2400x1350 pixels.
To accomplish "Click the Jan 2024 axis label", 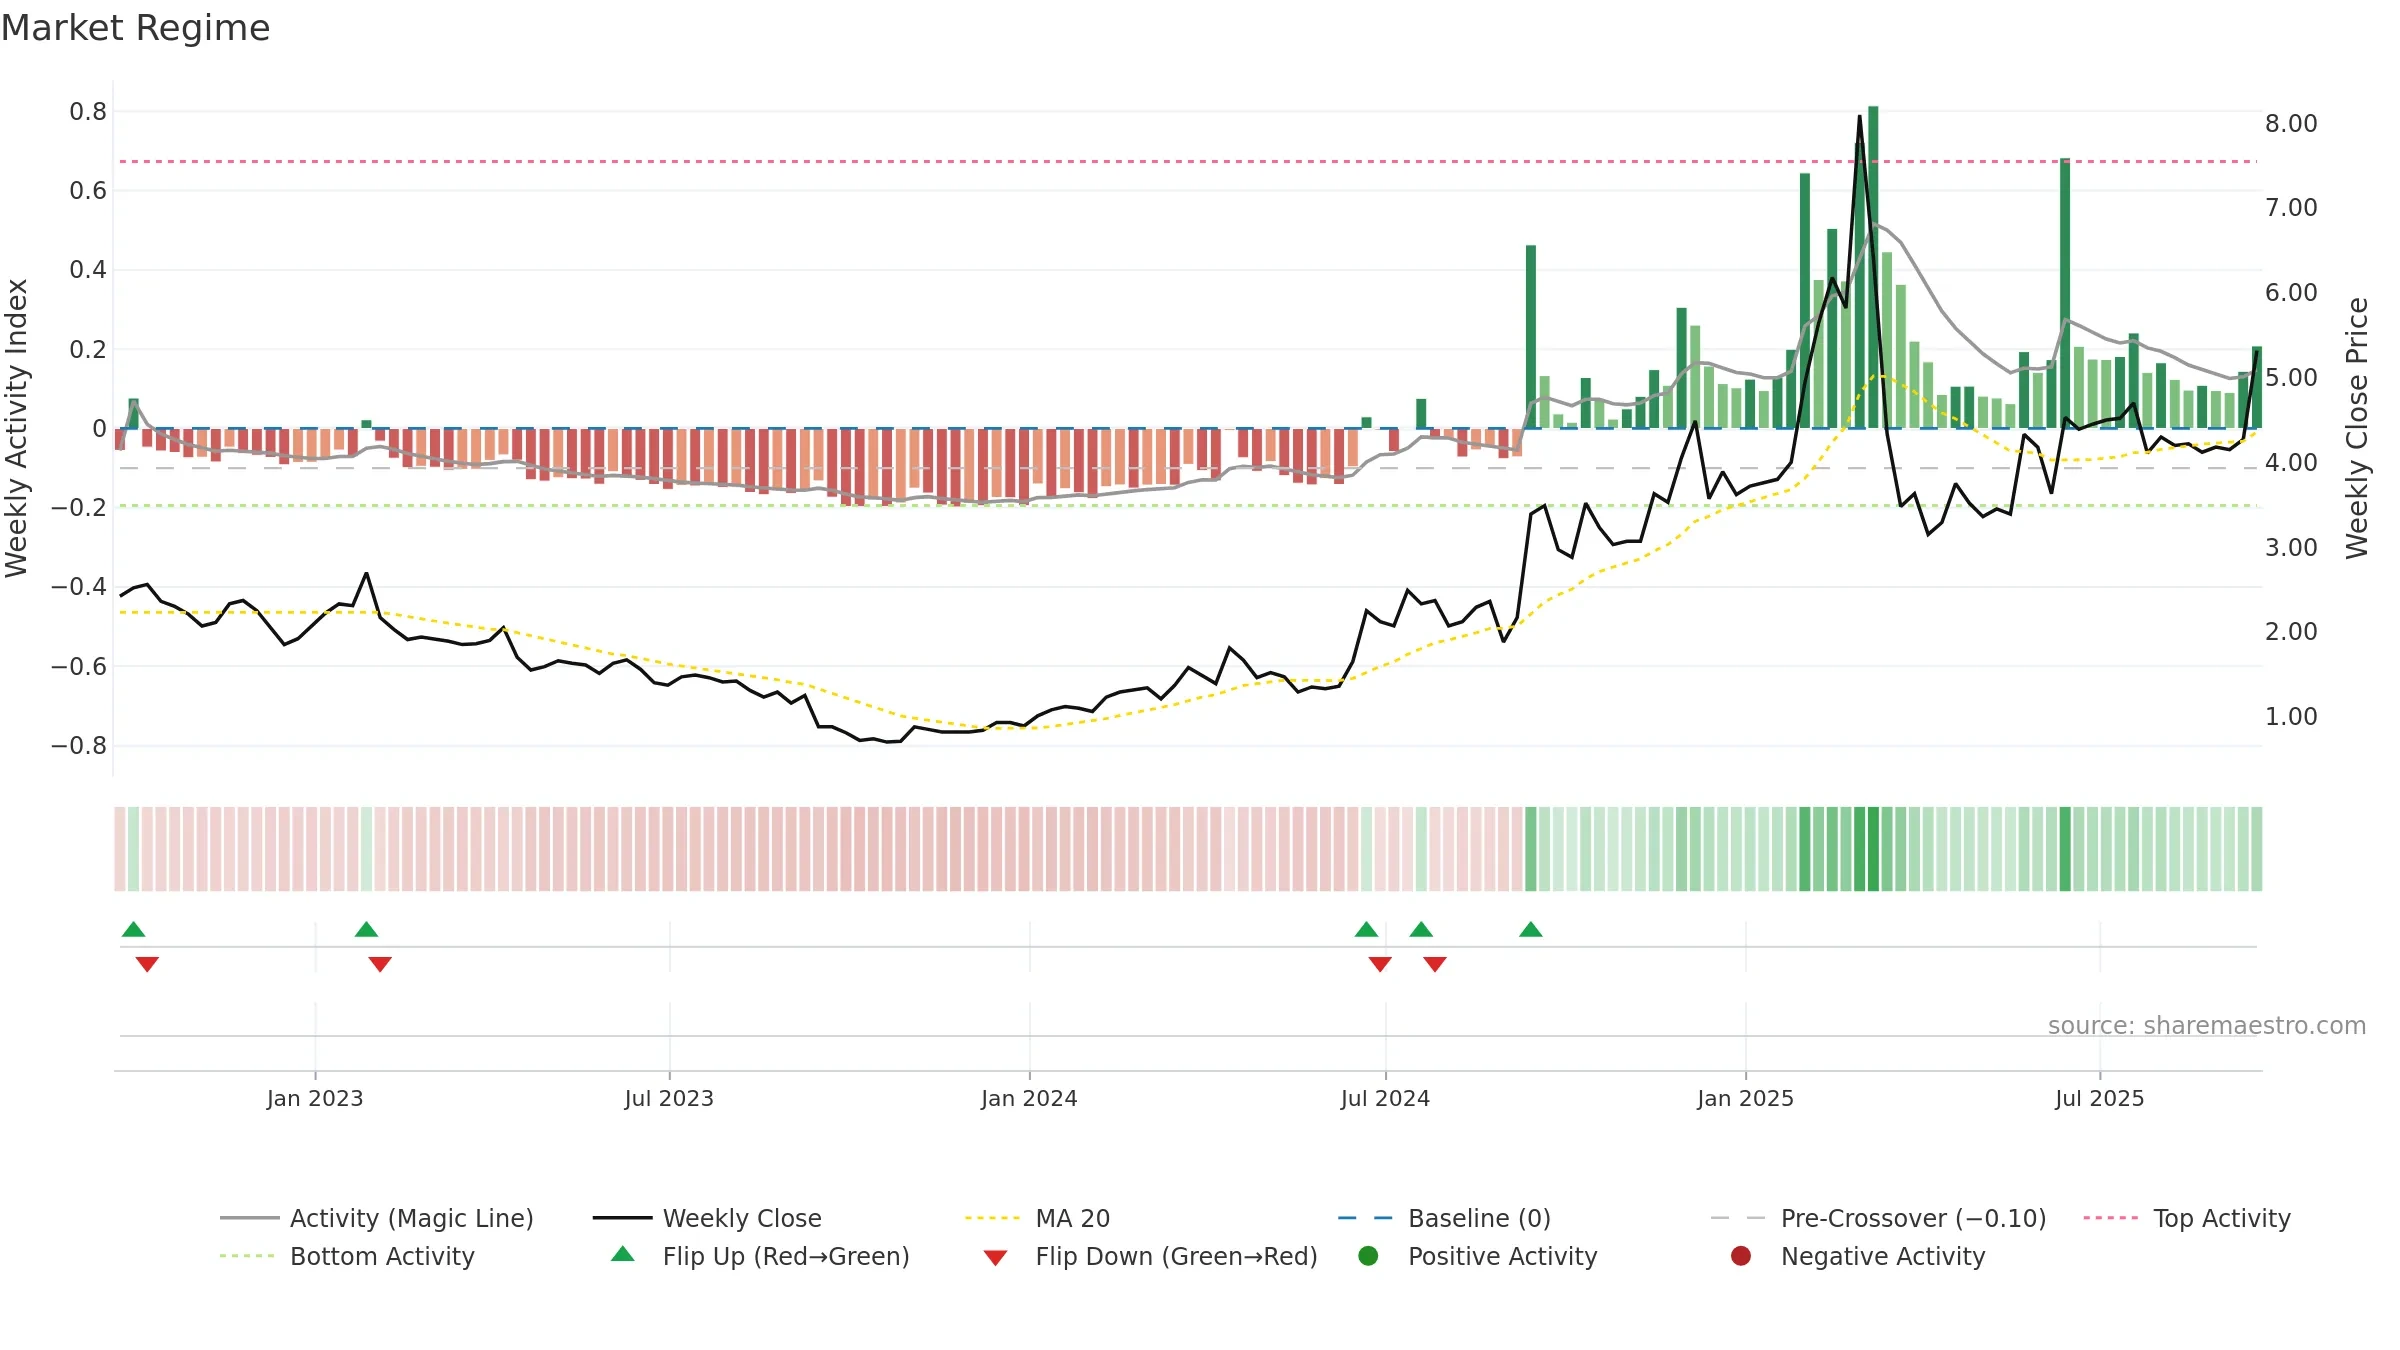I will pos(1029,1098).
